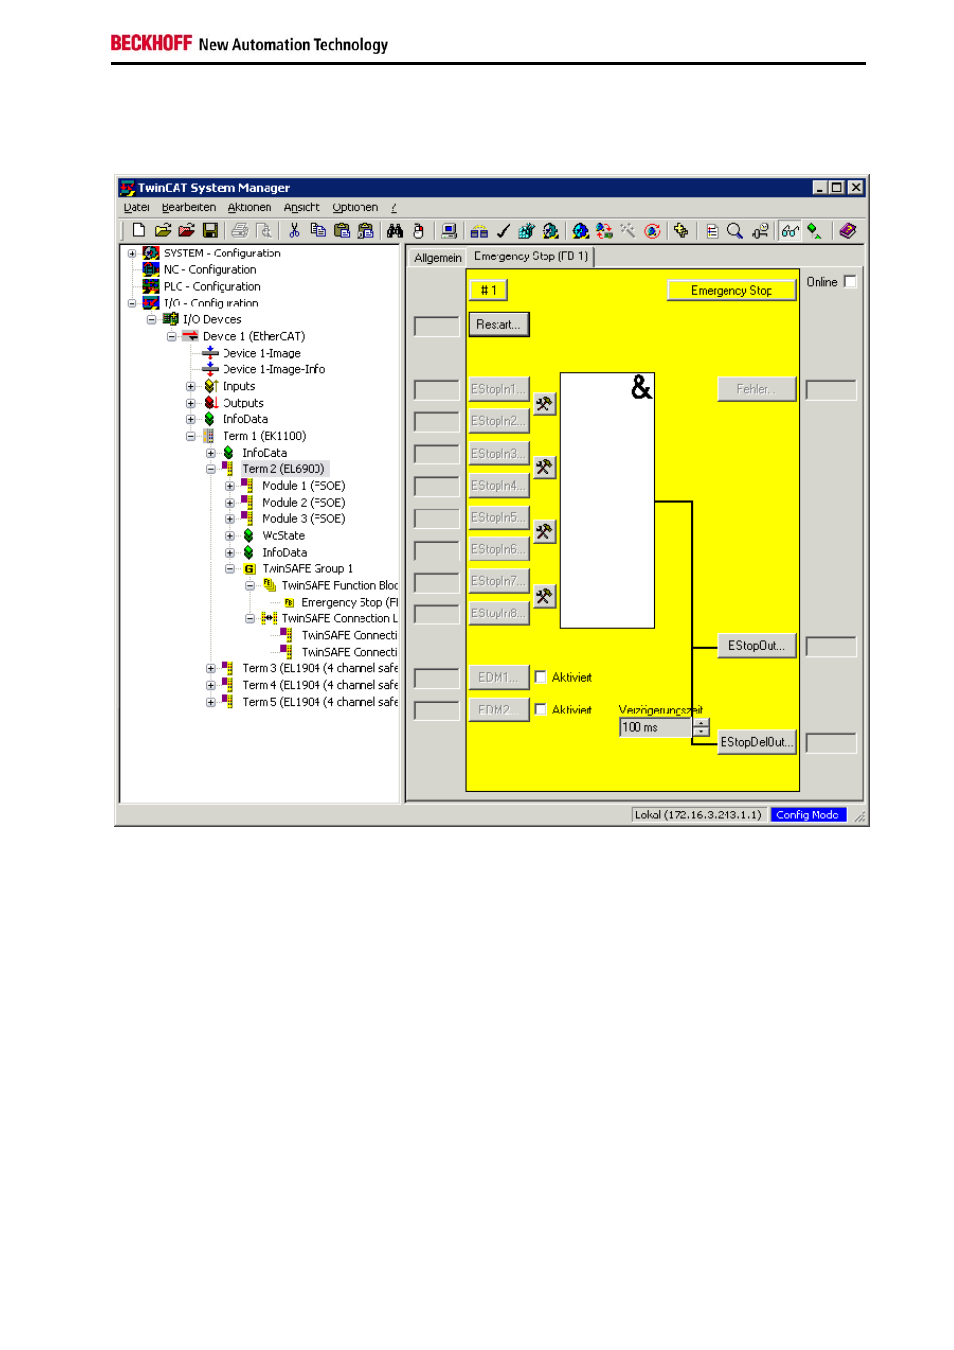Image resolution: width=954 pixels, height=1350 pixels.
Task: Open settings for EStopIn1 and EStopIn2 pair
Action: (544, 404)
